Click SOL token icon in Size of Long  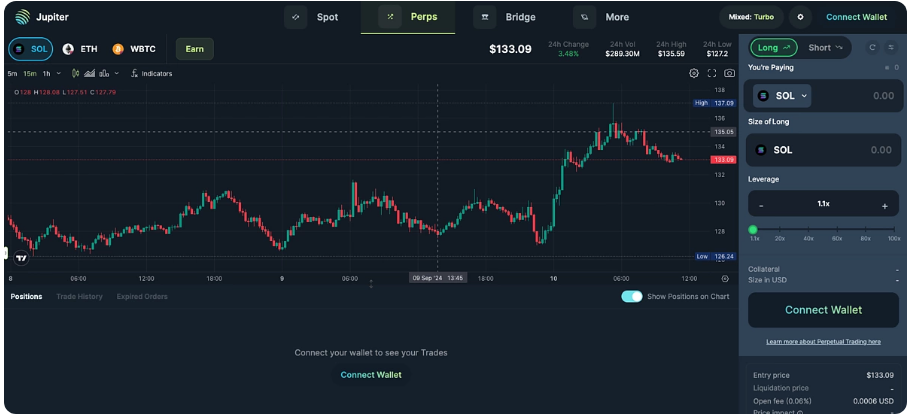click(761, 150)
